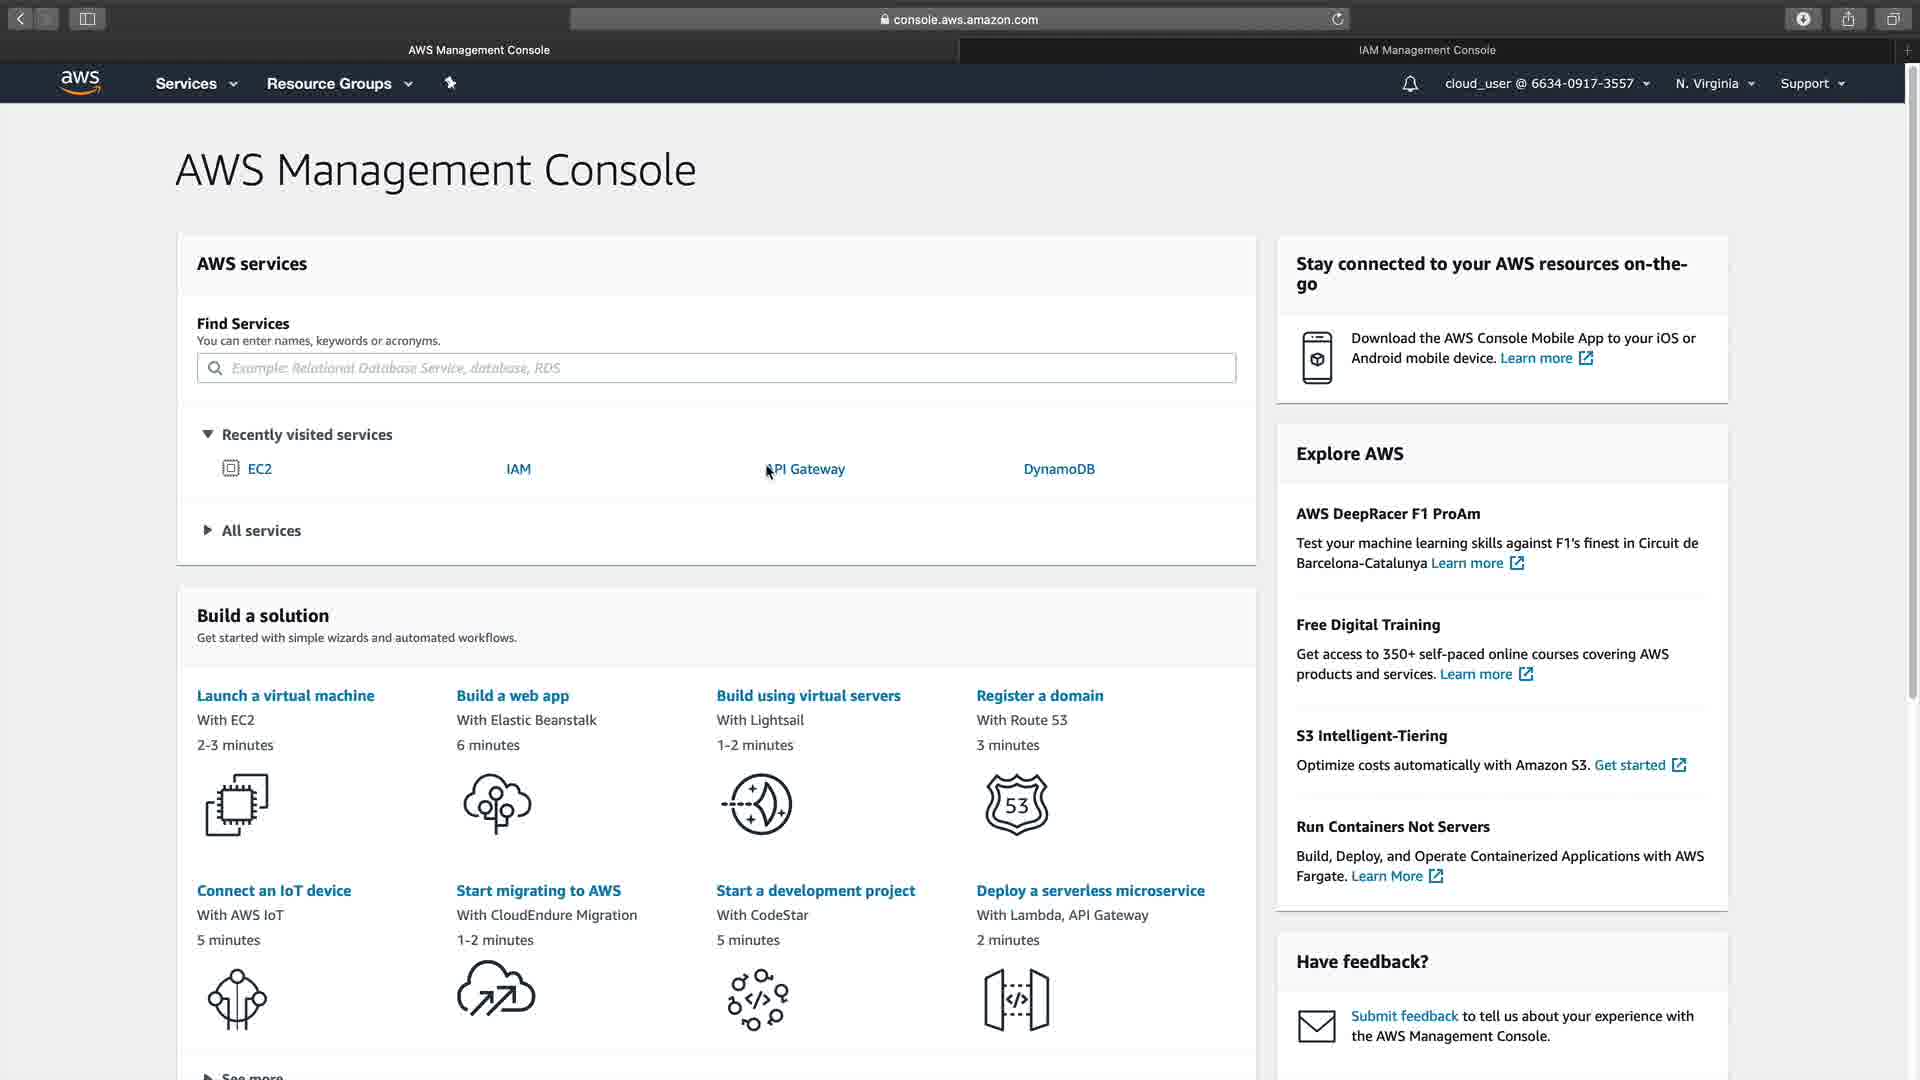This screenshot has height=1080, width=1920.
Task: Open the notifications bell icon
Action: pos(1410,84)
